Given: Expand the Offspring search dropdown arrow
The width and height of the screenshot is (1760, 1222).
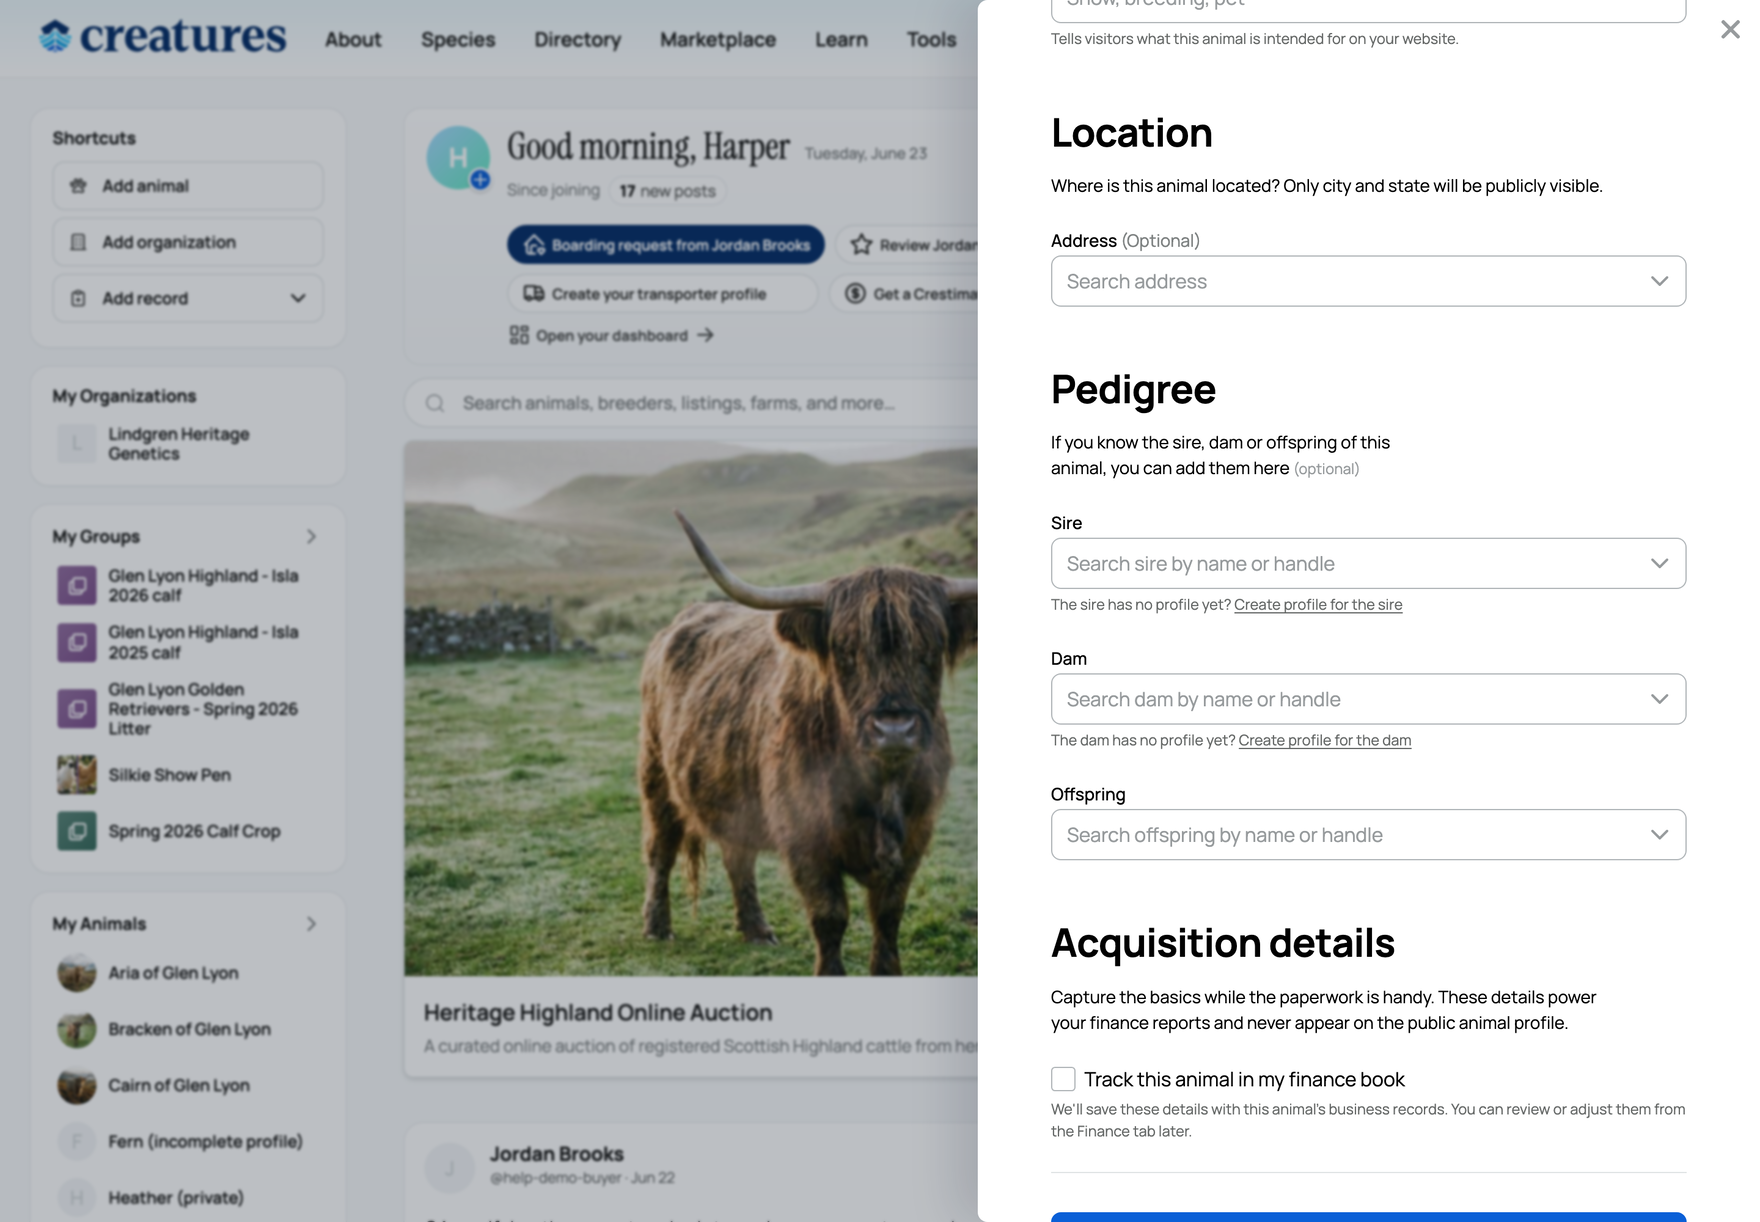Looking at the screenshot, I should pyautogui.click(x=1660, y=835).
